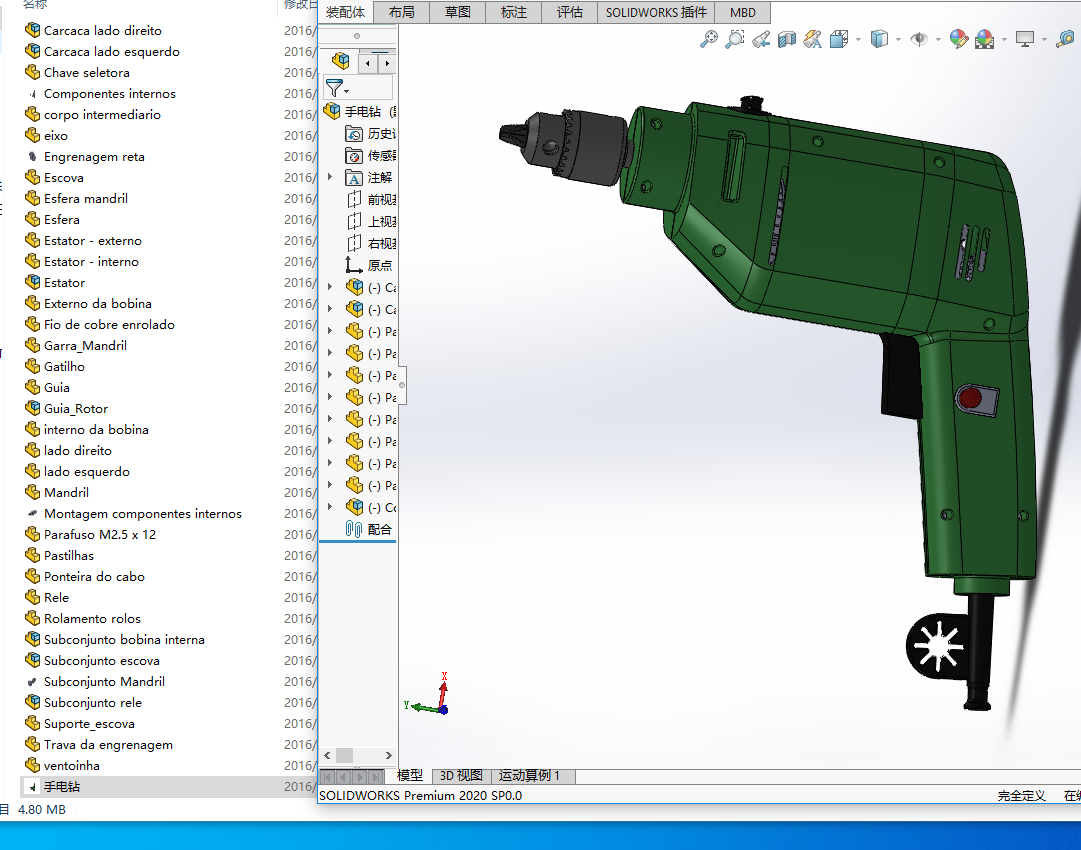Click the Previous View icon

(761, 39)
